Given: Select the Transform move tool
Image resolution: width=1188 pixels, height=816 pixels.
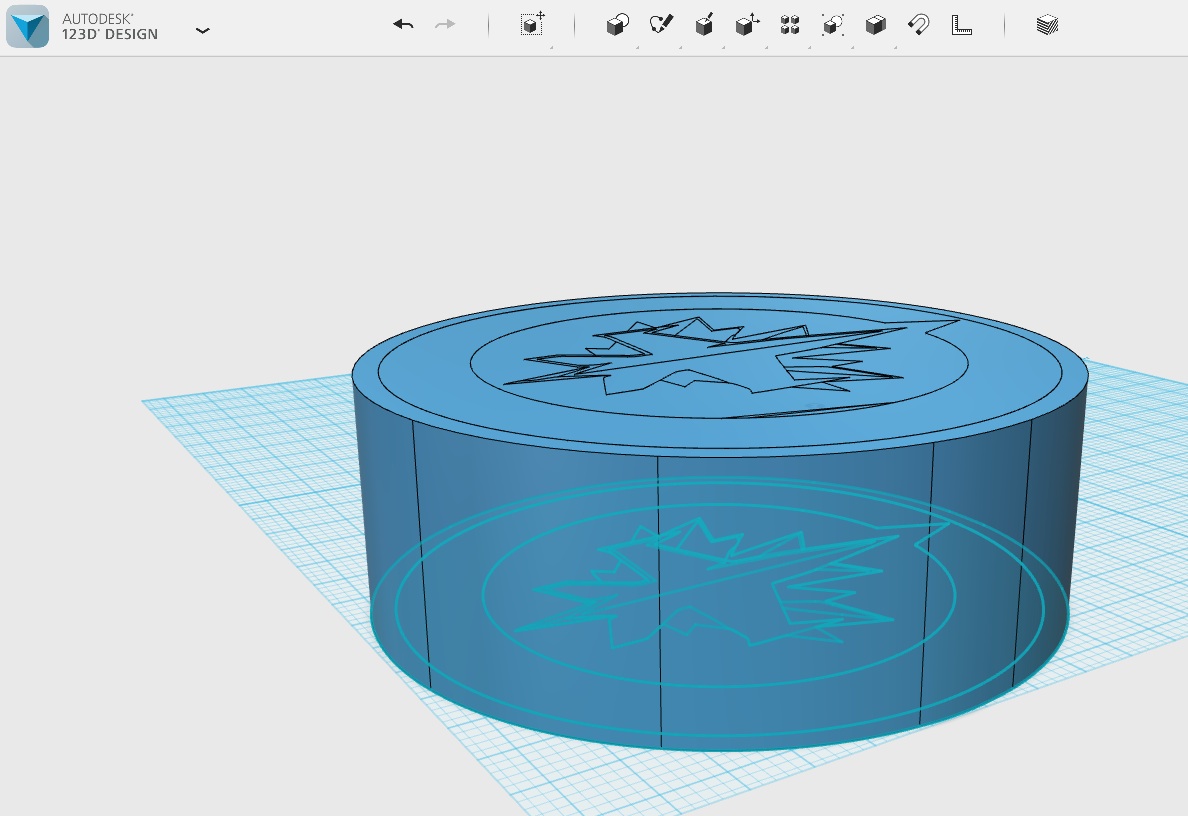Looking at the screenshot, I should [x=532, y=25].
